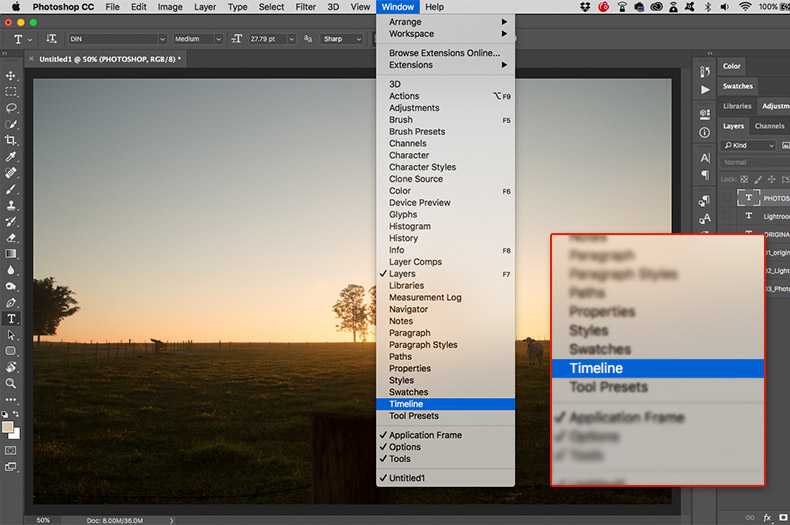Select the Pen tool

[x=11, y=302]
